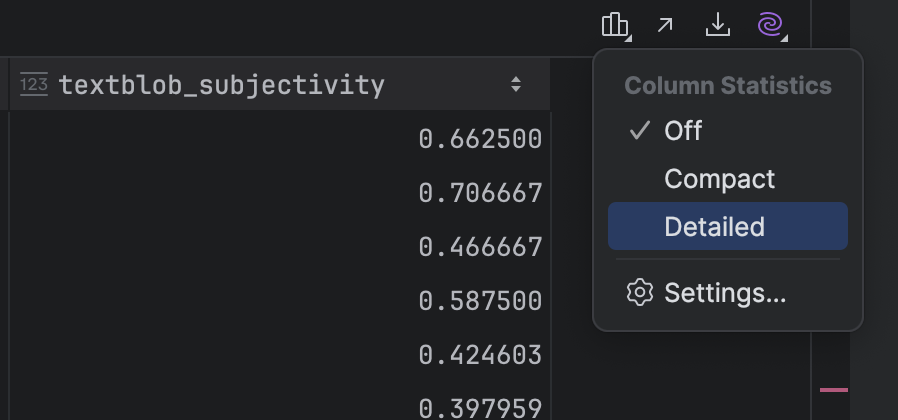Click the open-in-new-tab arrow icon
This screenshot has width=898, height=420.
click(x=665, y=25)
